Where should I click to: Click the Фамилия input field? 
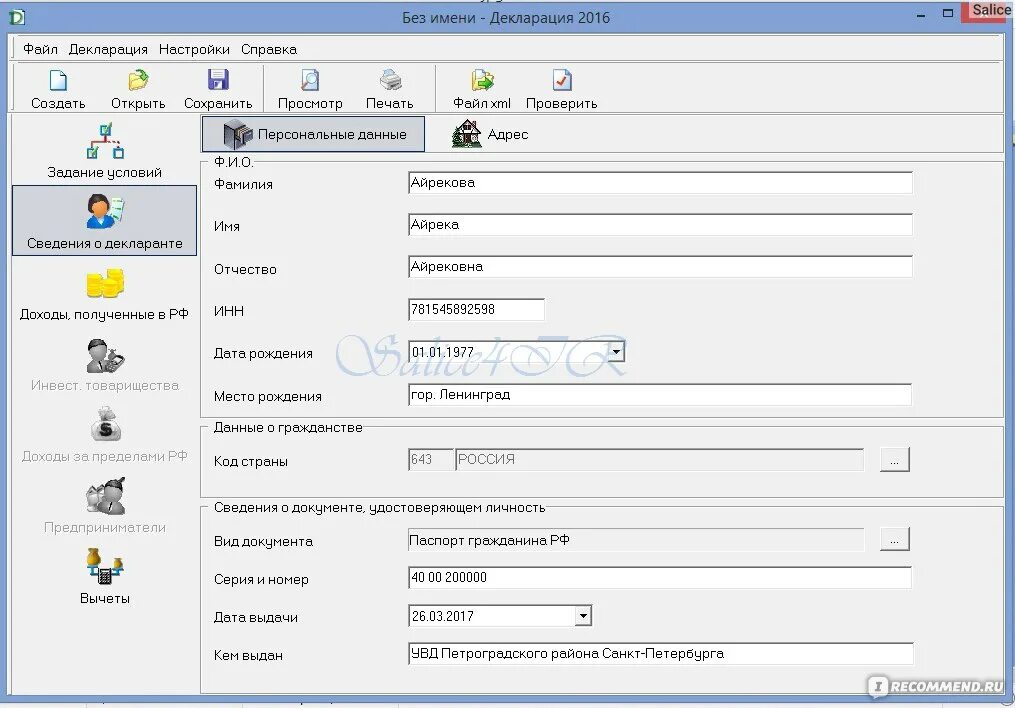[660, 183]
